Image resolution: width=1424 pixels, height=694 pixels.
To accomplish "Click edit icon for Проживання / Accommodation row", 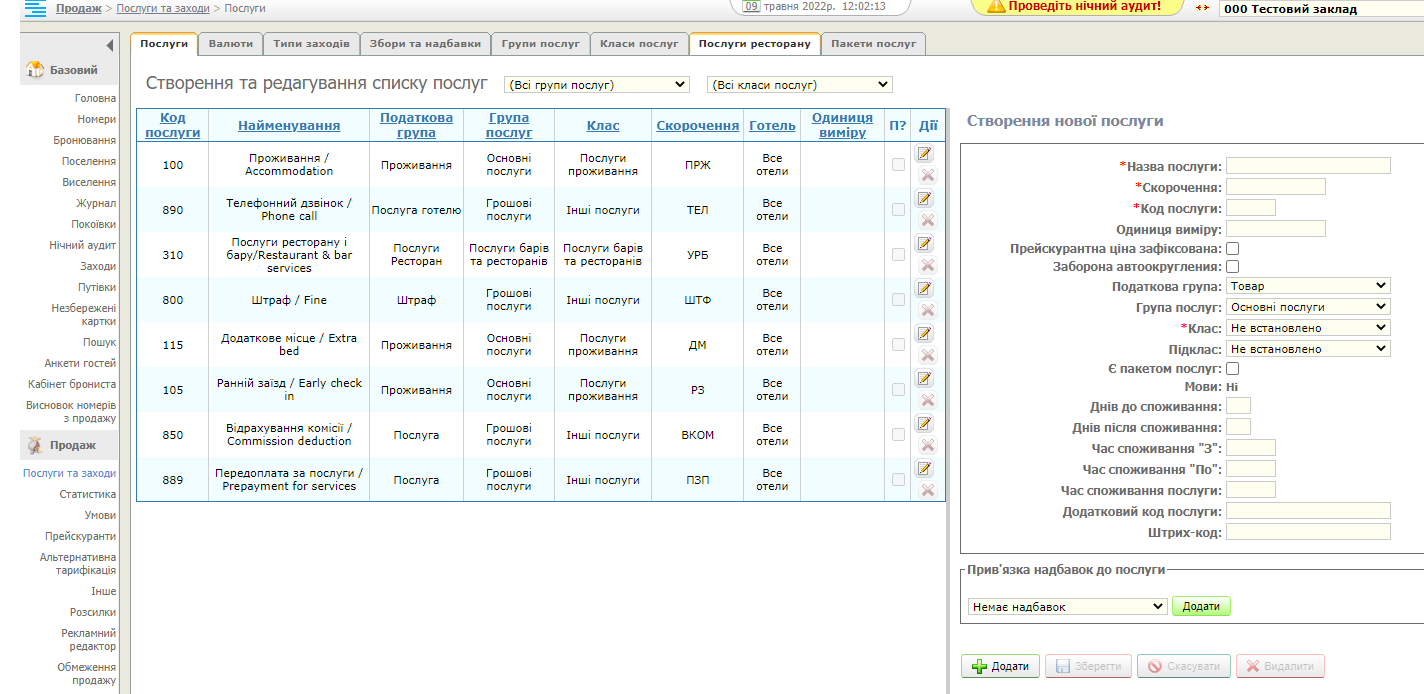I will [x=925, y=154].
